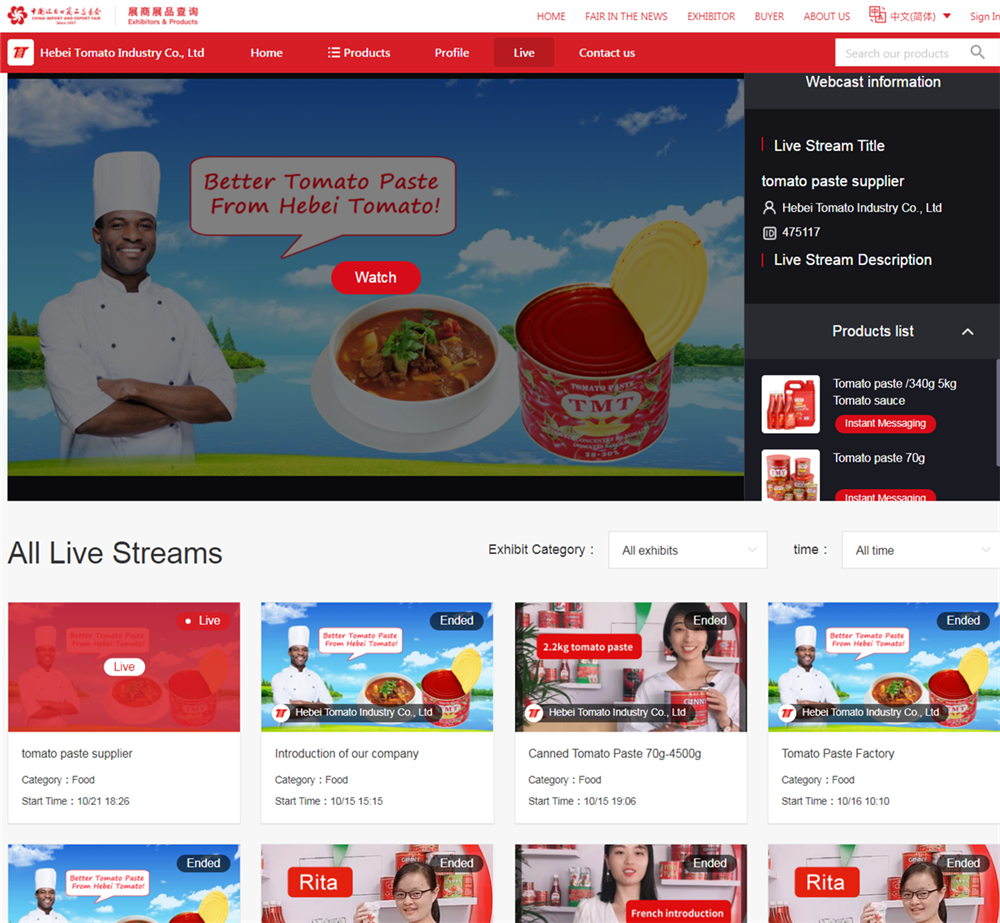
Task: Open the Tomato paste /340g 5kg product thumbnail
Action: click(x=791, y=404)
